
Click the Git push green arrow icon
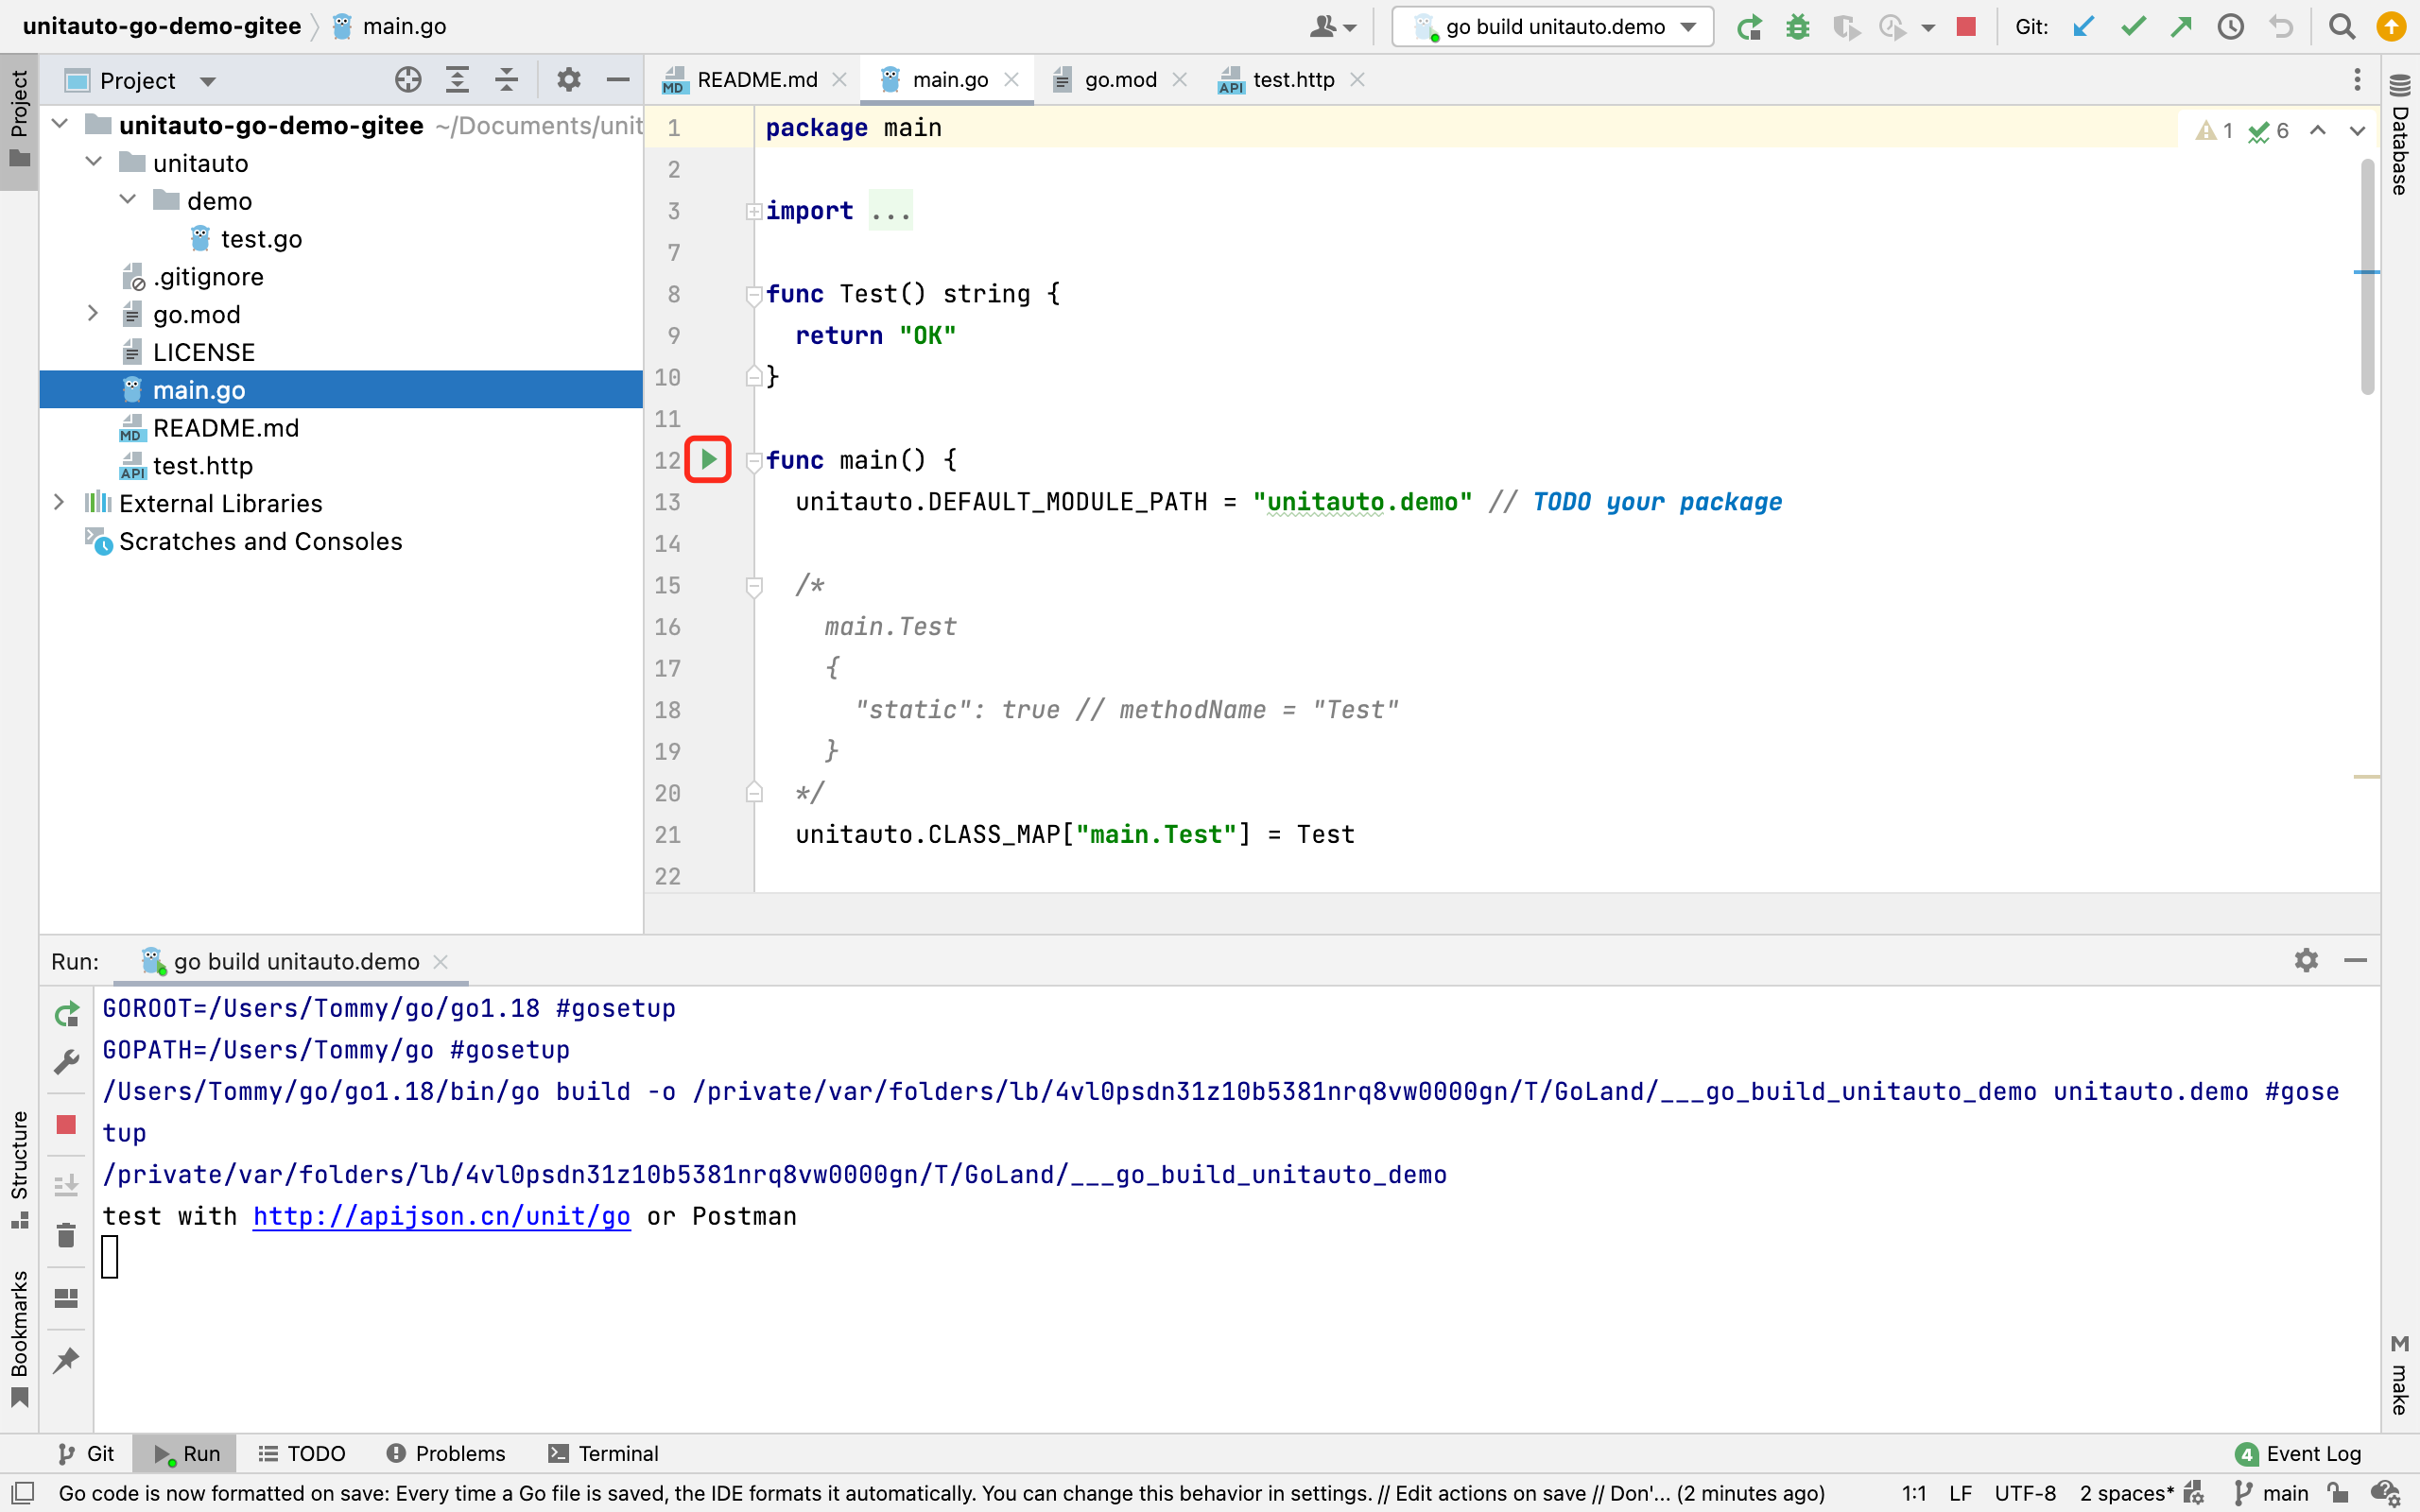2181,27
